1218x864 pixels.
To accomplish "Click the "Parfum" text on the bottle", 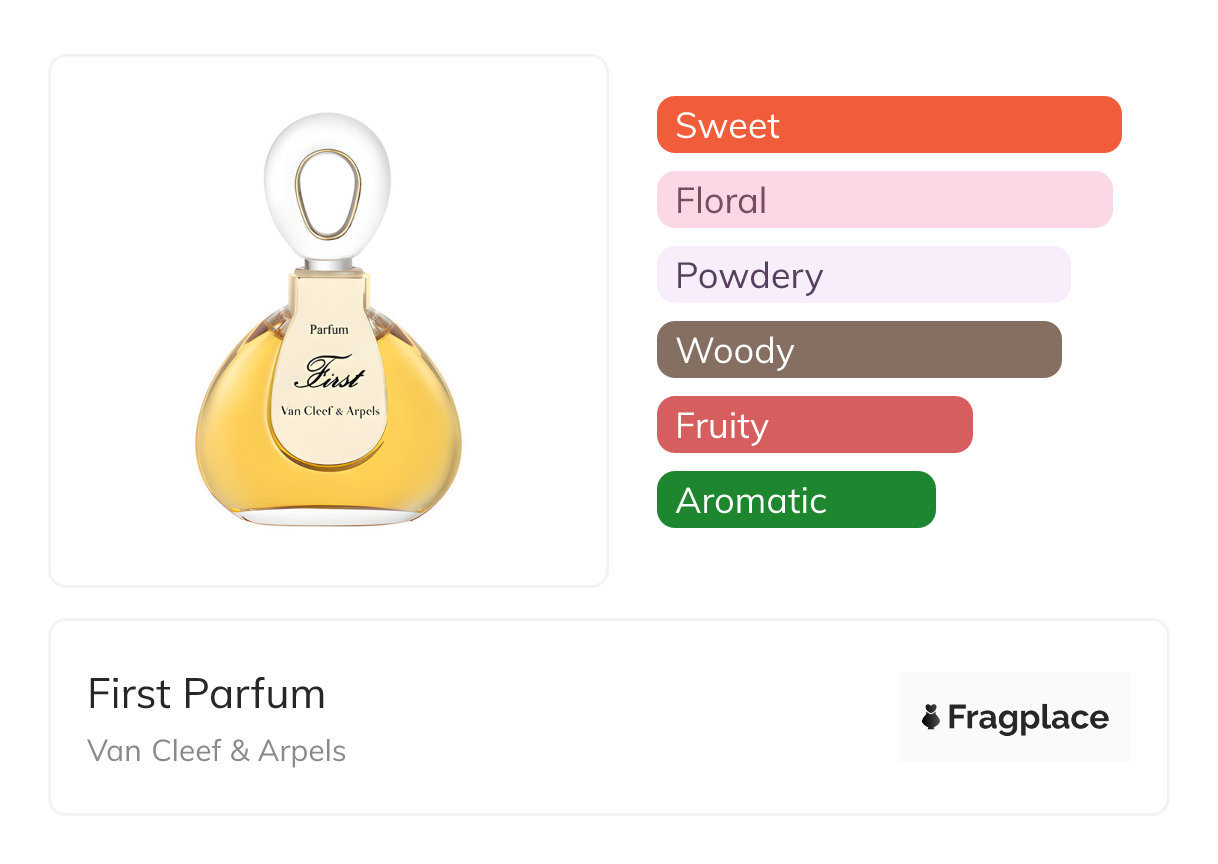I will click(x=329, y=329).
